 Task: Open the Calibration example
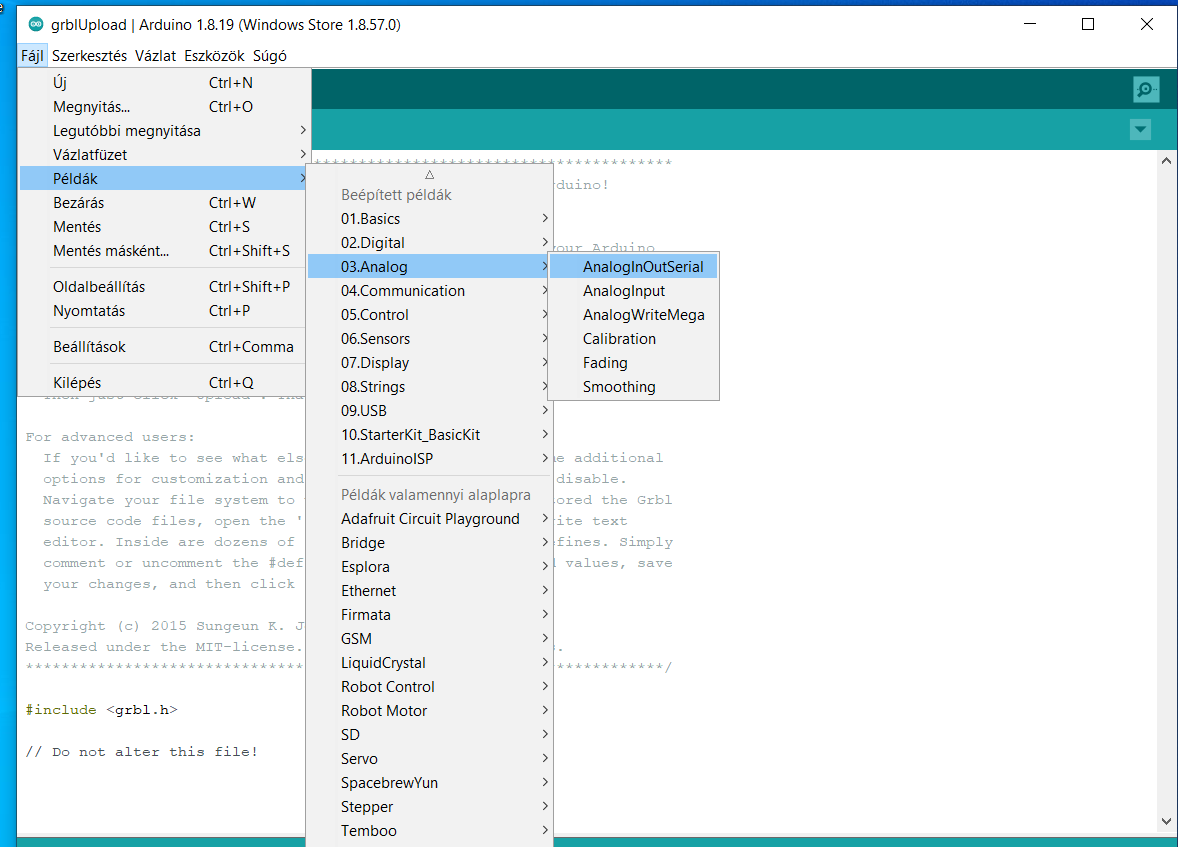pyautogui.click(x=633, y=339)
